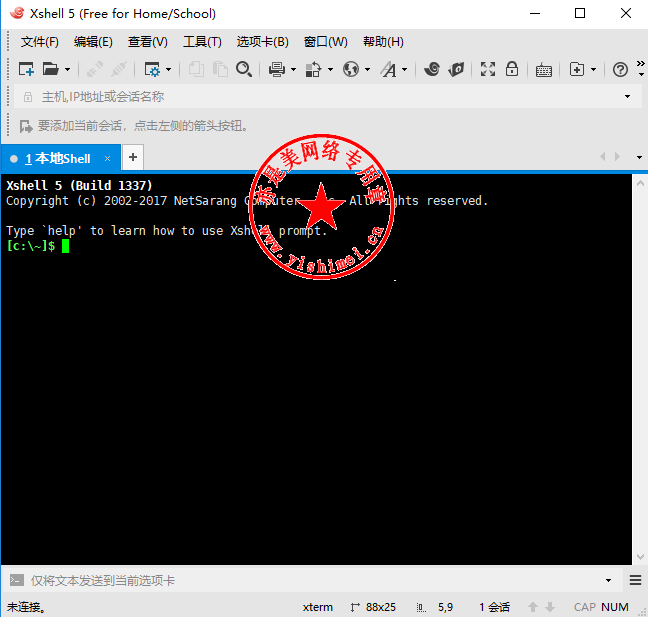Click the terminal prompt line [c:\~]$
The image size is (648, 617).
click(31, 246)
